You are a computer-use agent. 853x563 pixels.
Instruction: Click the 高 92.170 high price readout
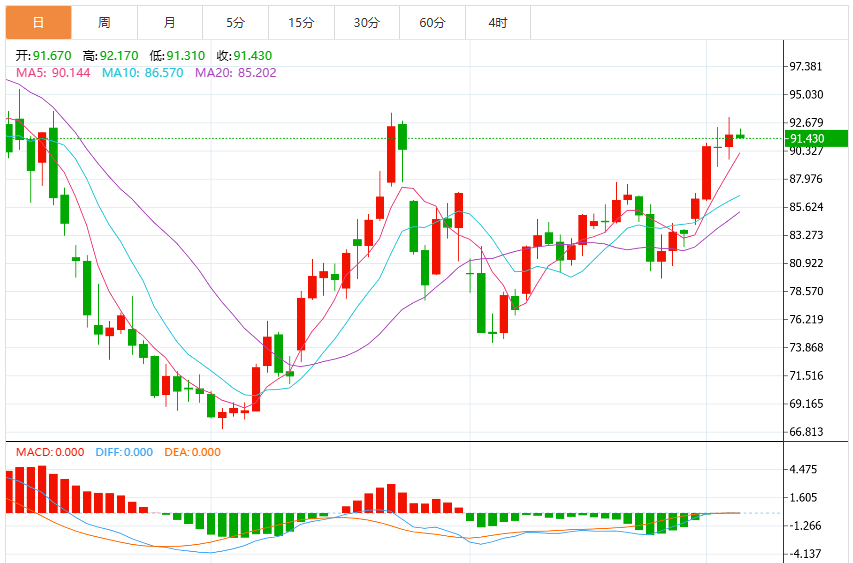(x=111, y=55)
